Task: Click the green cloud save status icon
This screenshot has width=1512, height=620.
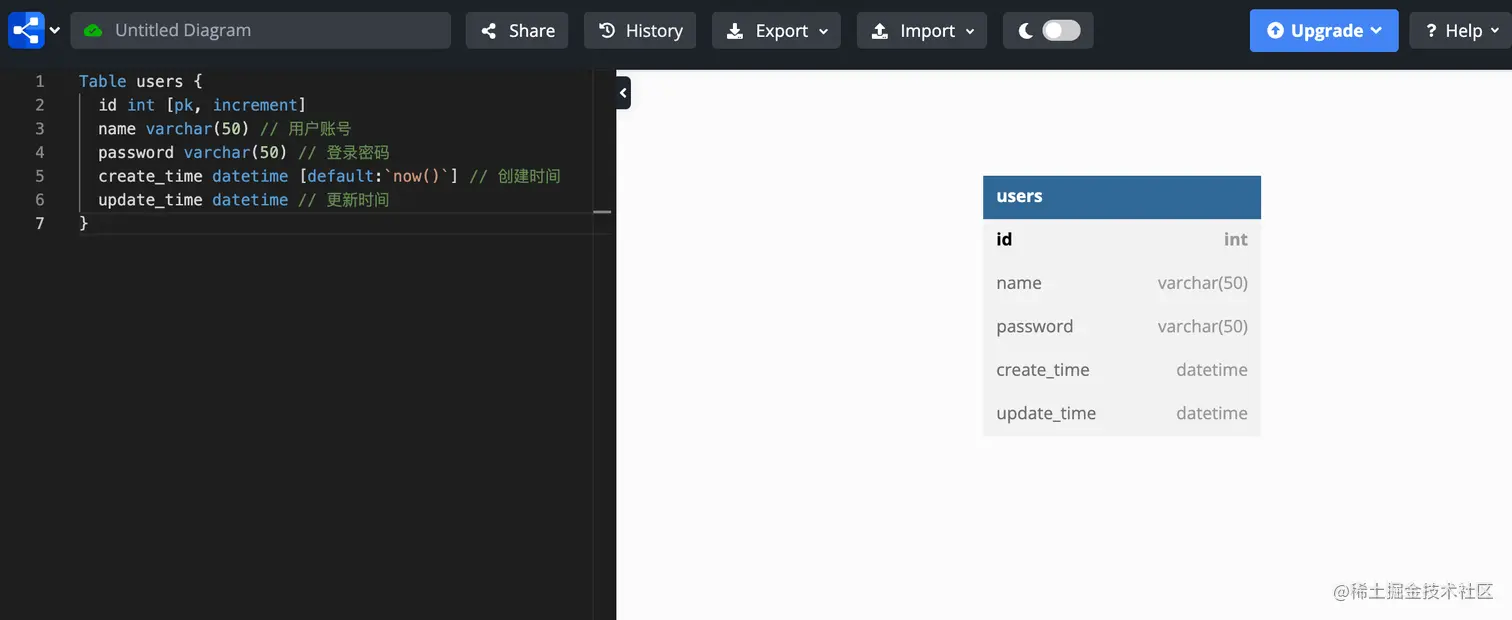Action: 93,30
